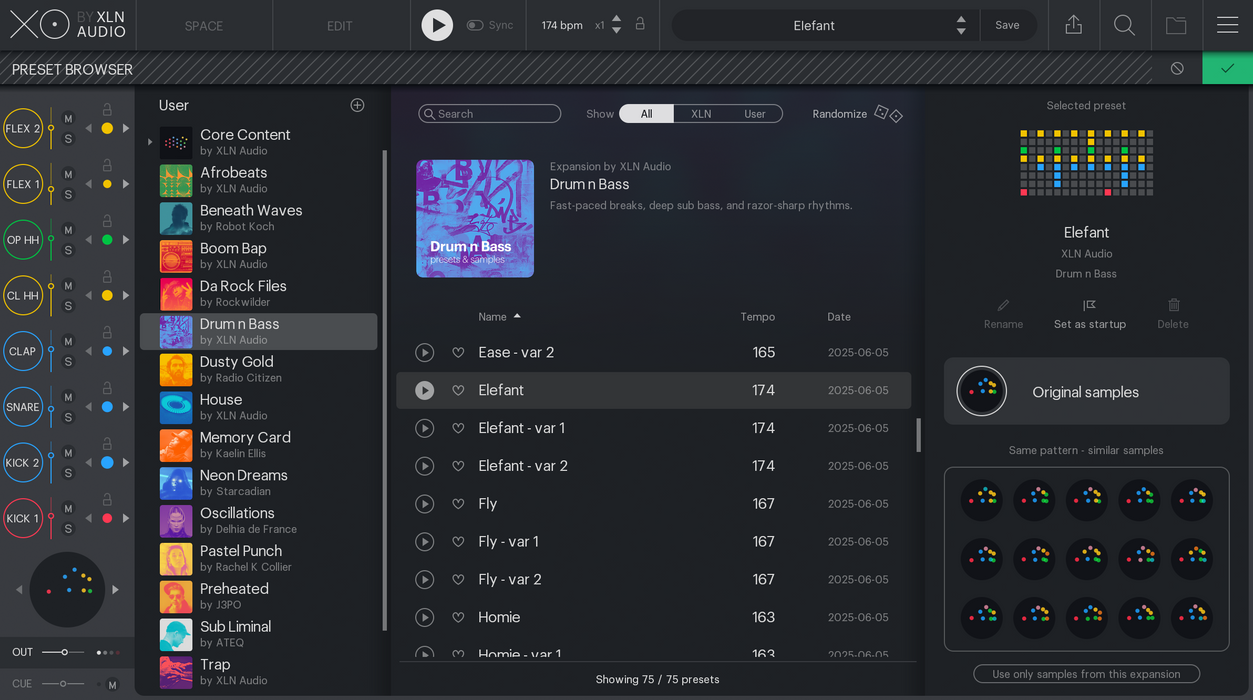Click the share/export icon in the top bar
The width and height of the screenshot is (1253, 700).
coord(1073,25)
